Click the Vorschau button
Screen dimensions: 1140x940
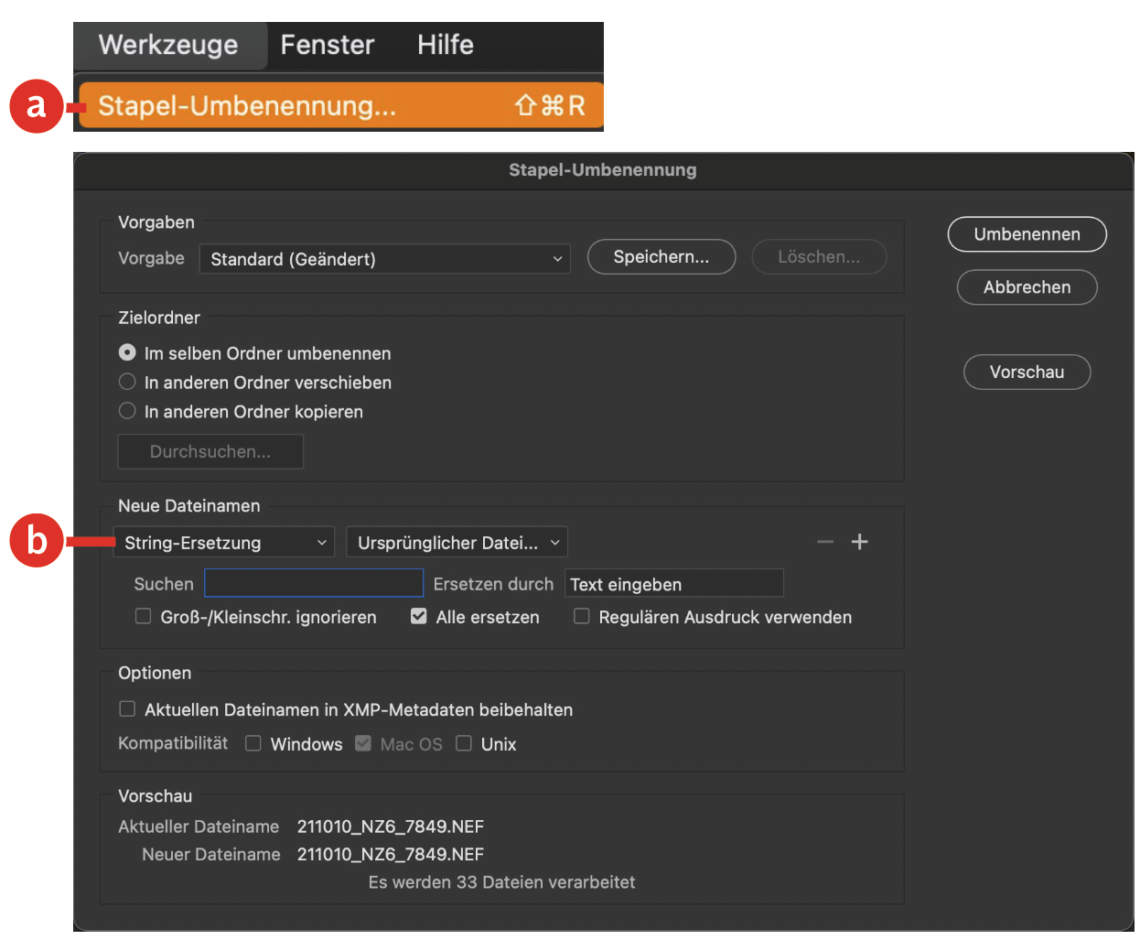[x=1027, y=371]
